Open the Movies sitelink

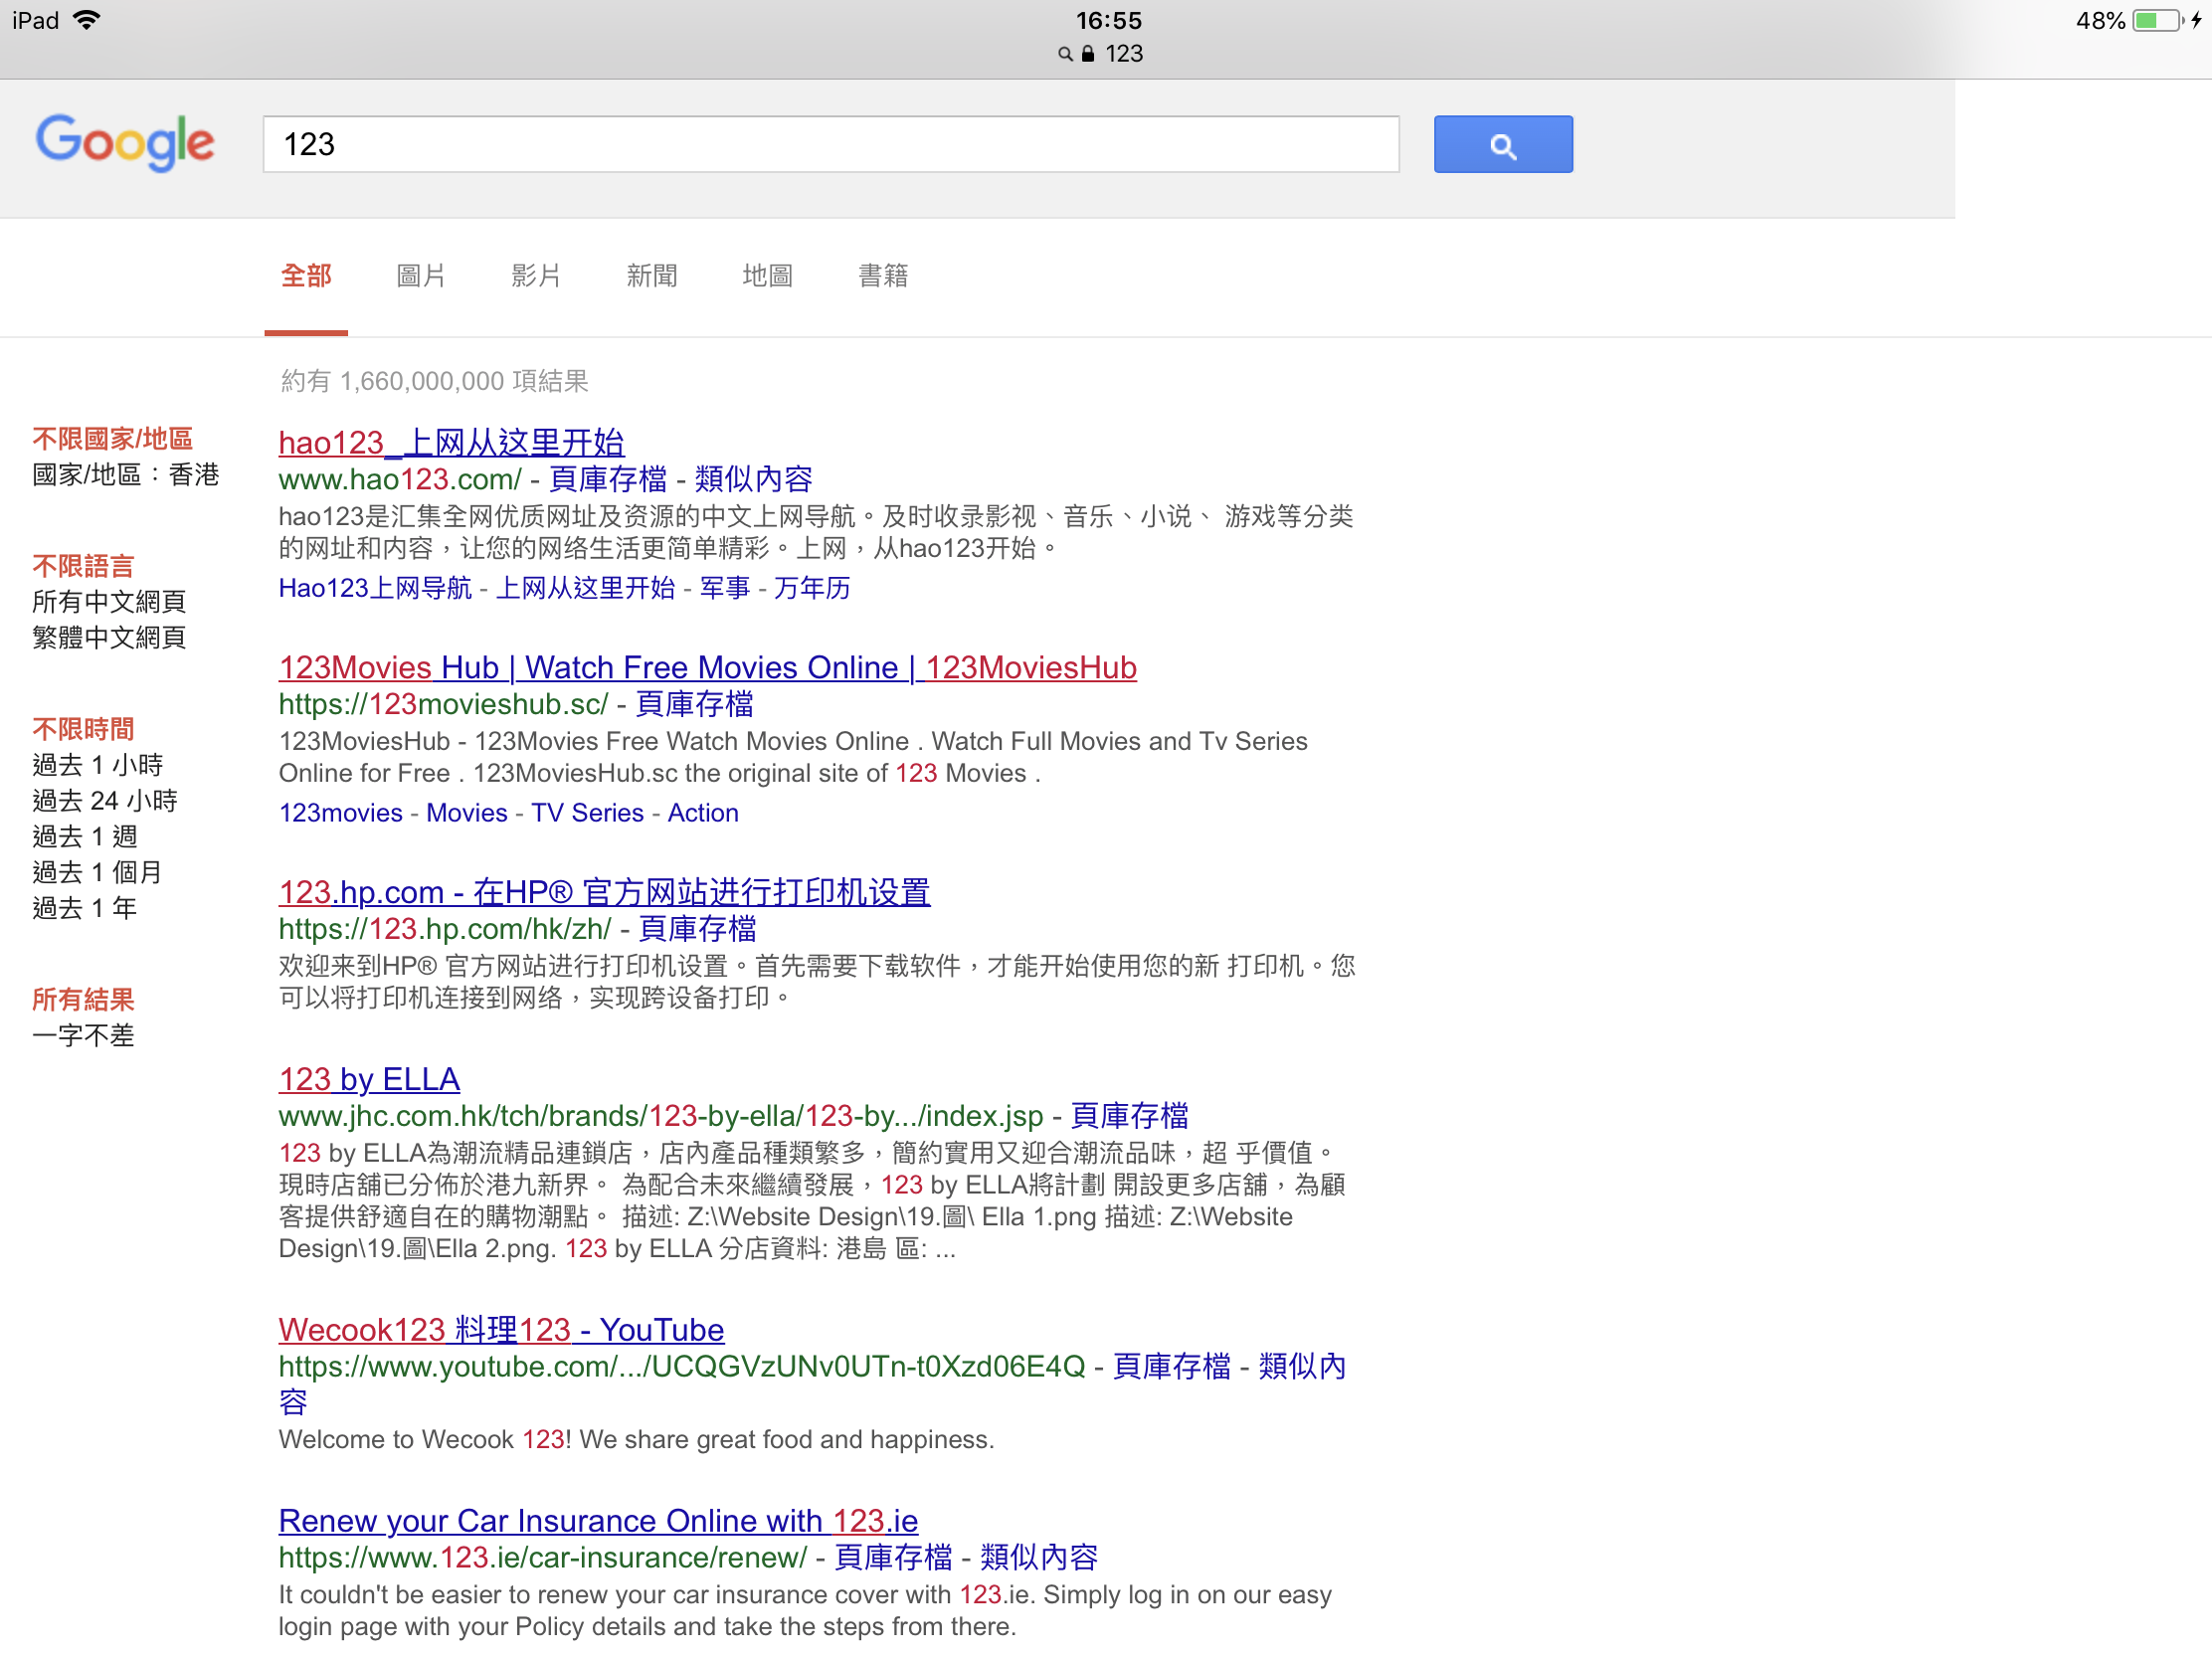click(x=467, y=814)
